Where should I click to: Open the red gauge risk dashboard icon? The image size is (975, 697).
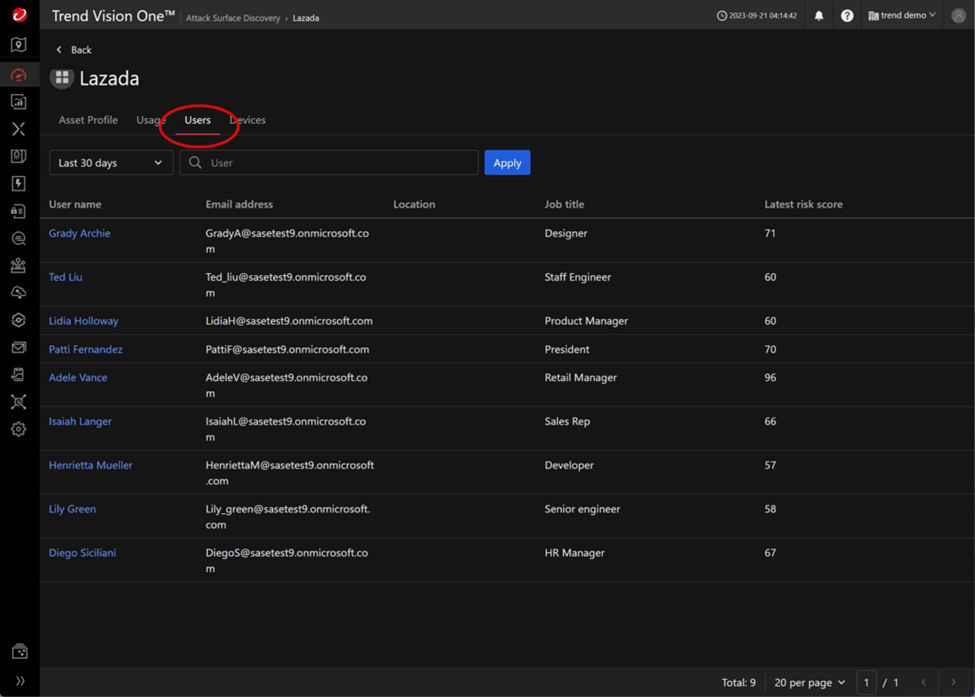pos(19,75)
